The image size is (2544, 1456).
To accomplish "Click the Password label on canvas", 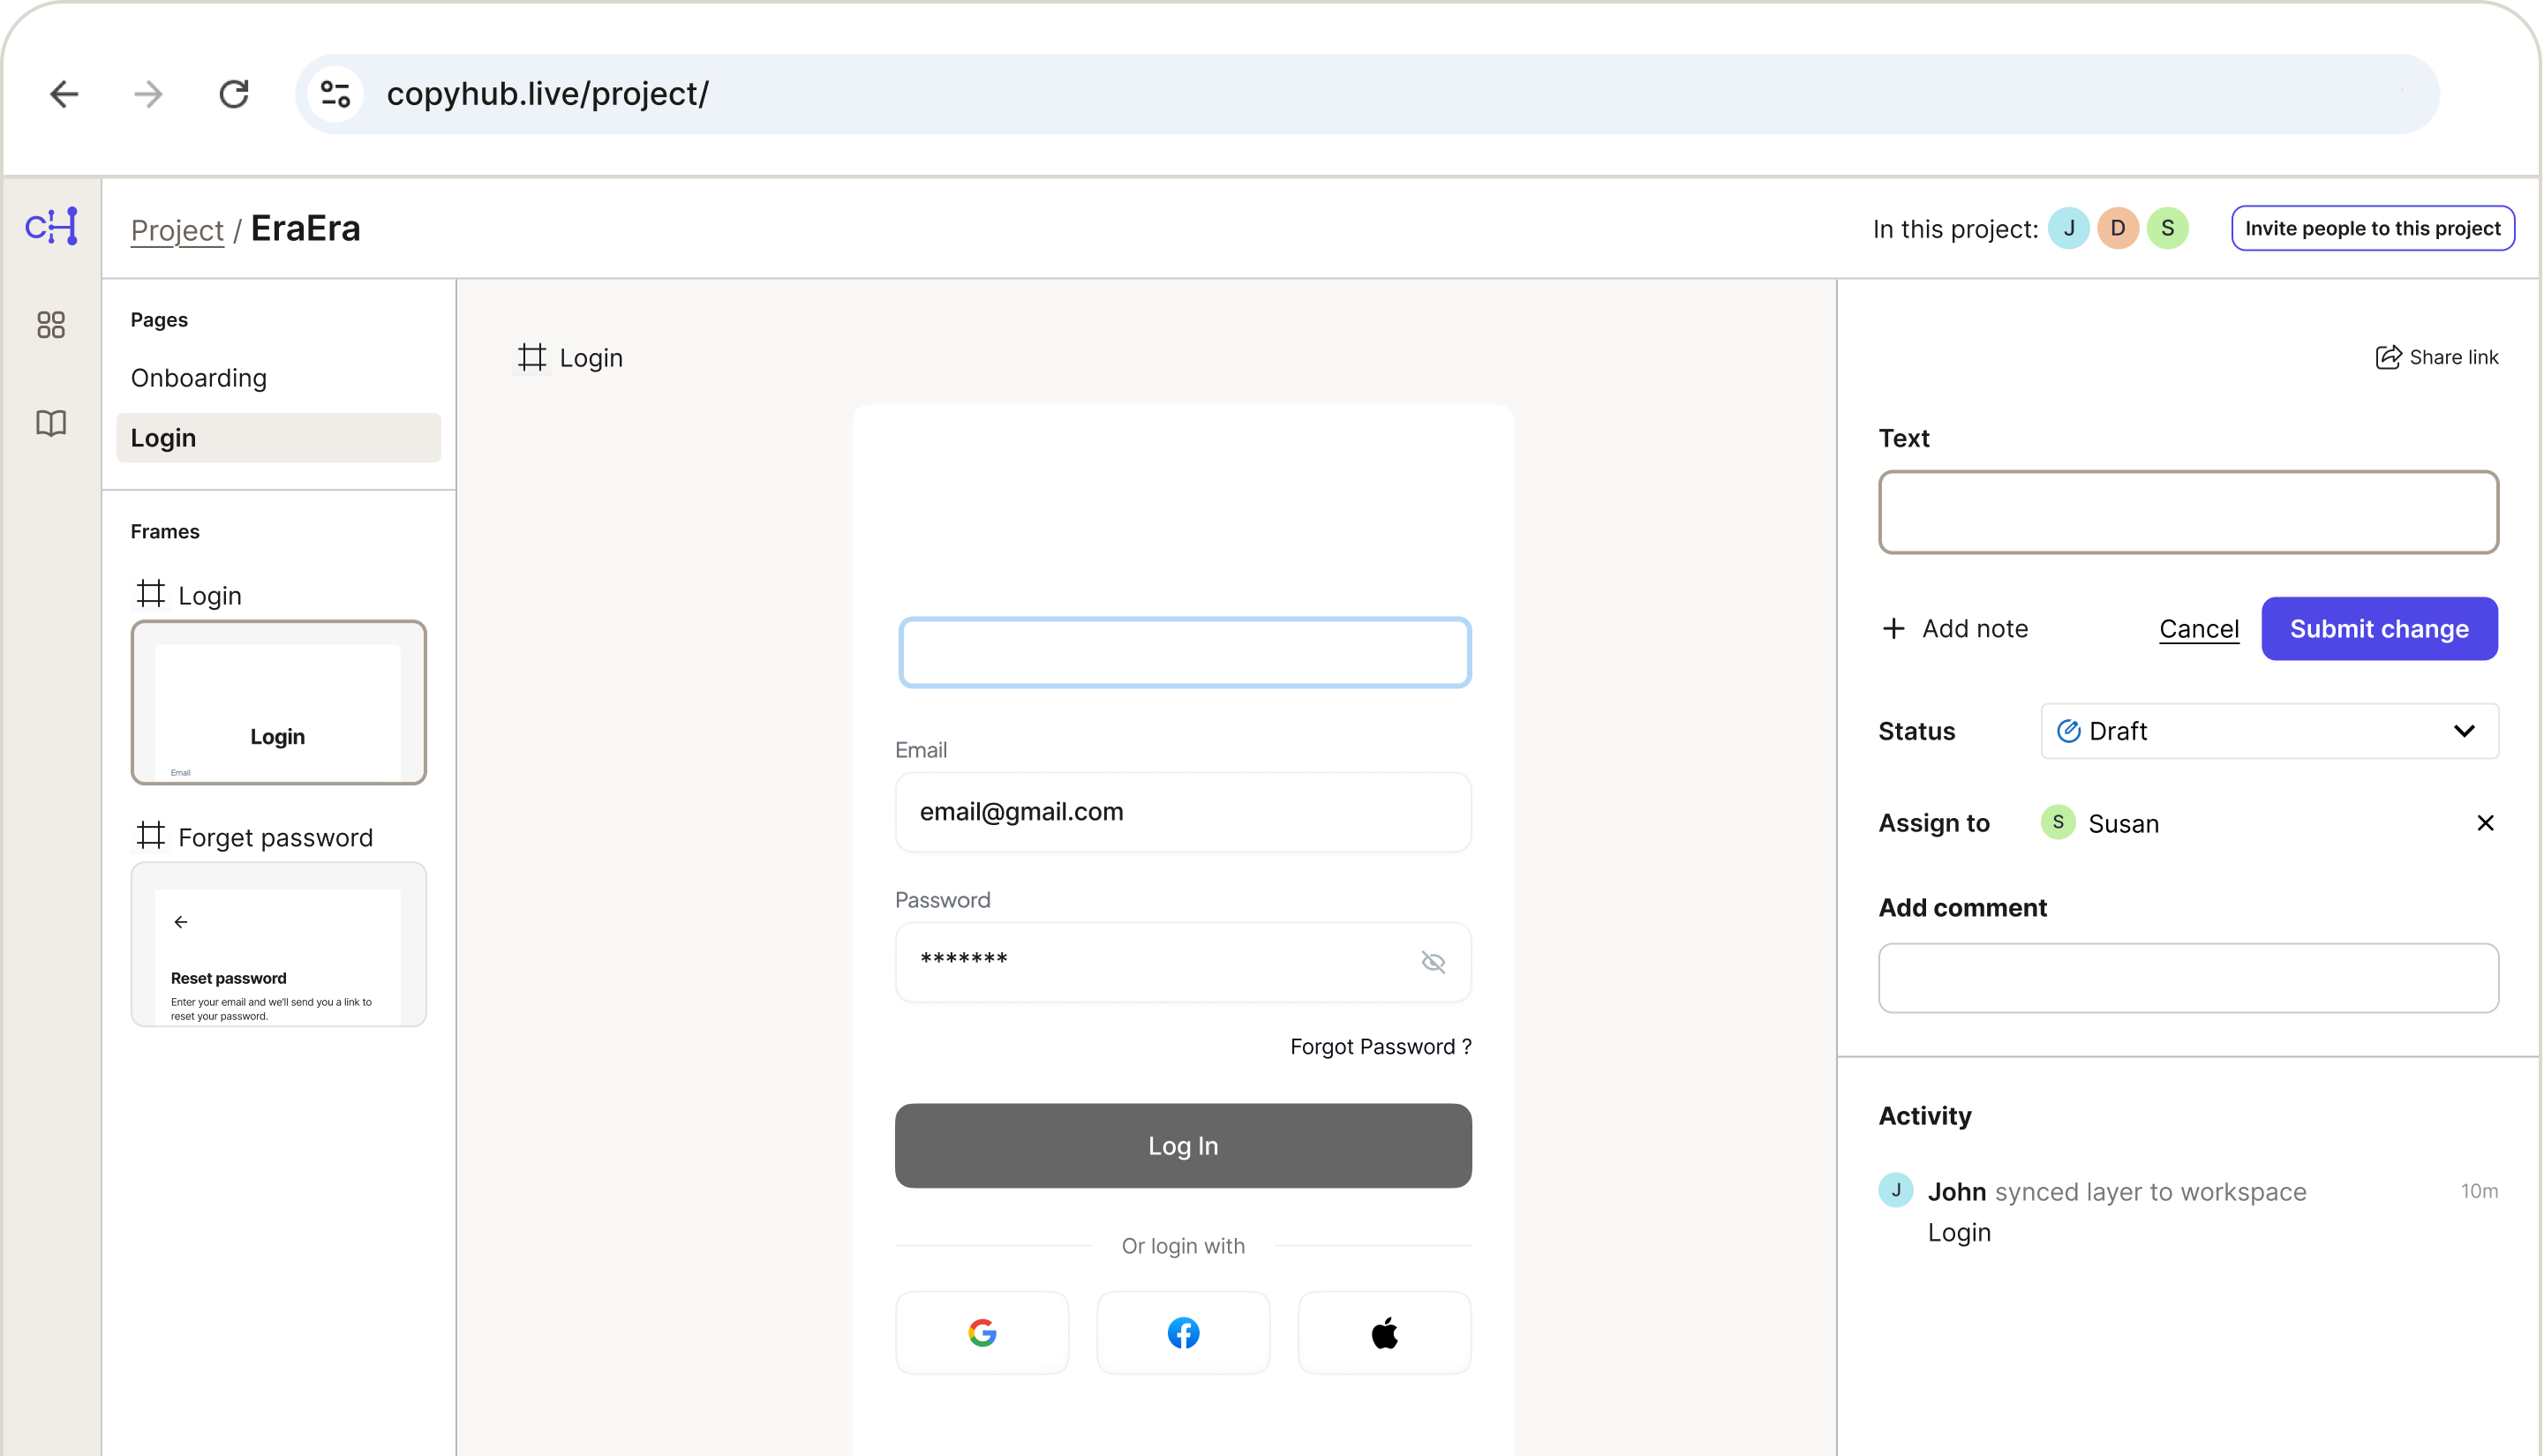I will point(943,900).
